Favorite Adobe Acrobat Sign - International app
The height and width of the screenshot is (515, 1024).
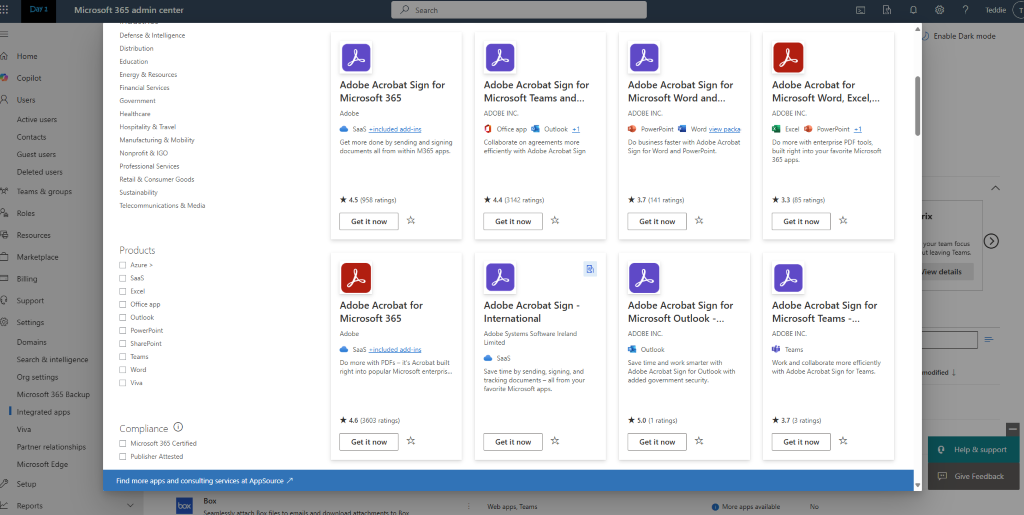555,441
